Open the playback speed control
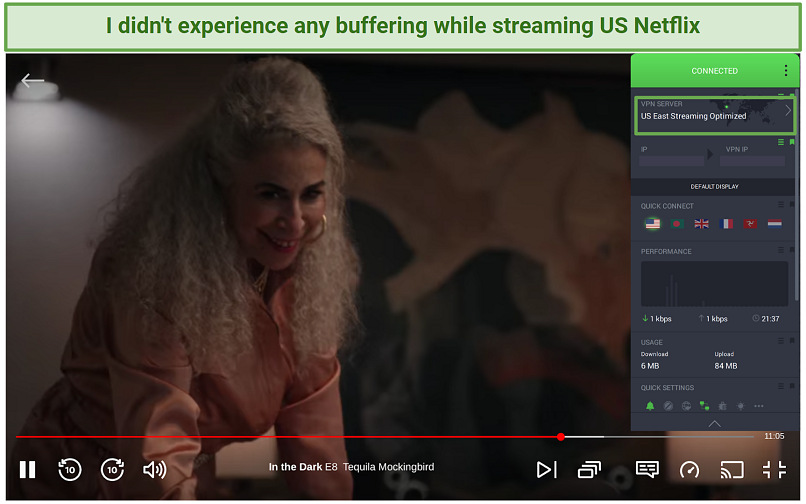This screenshot has height=504, width=806. pyautogui.click(x=689, y=469)
